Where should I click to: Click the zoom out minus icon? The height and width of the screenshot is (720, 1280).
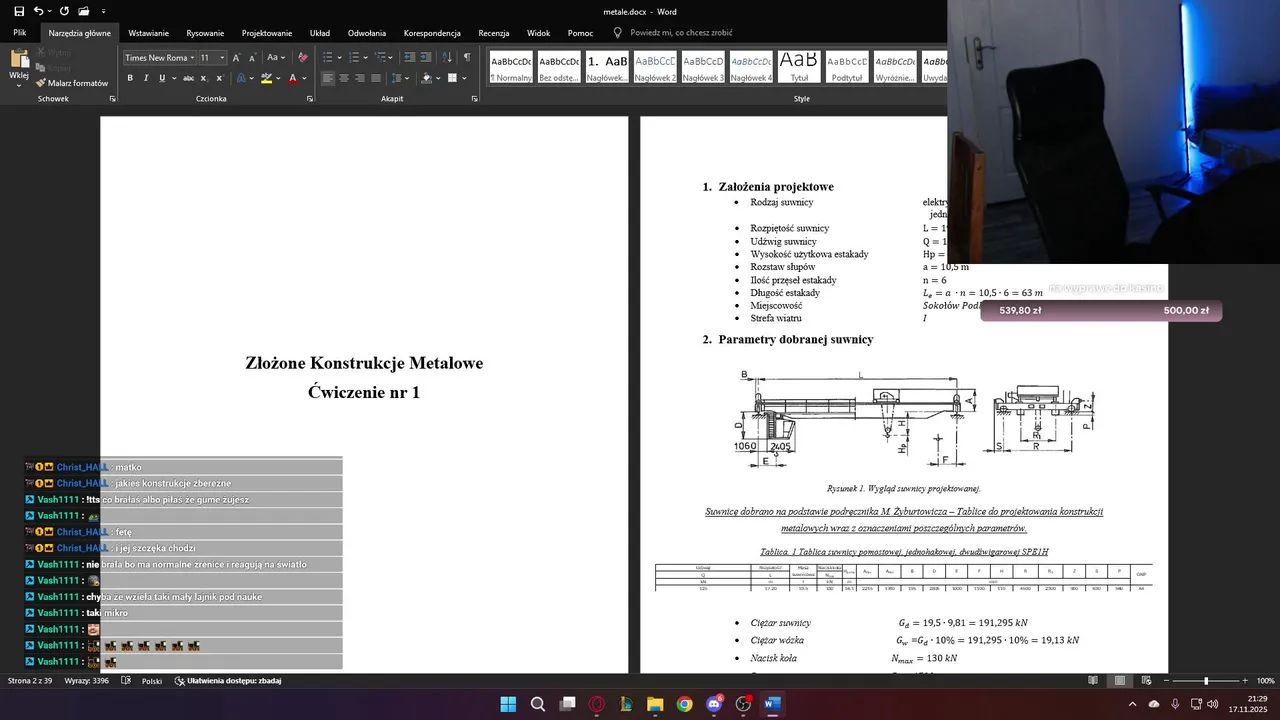(x=1168, y=681)
